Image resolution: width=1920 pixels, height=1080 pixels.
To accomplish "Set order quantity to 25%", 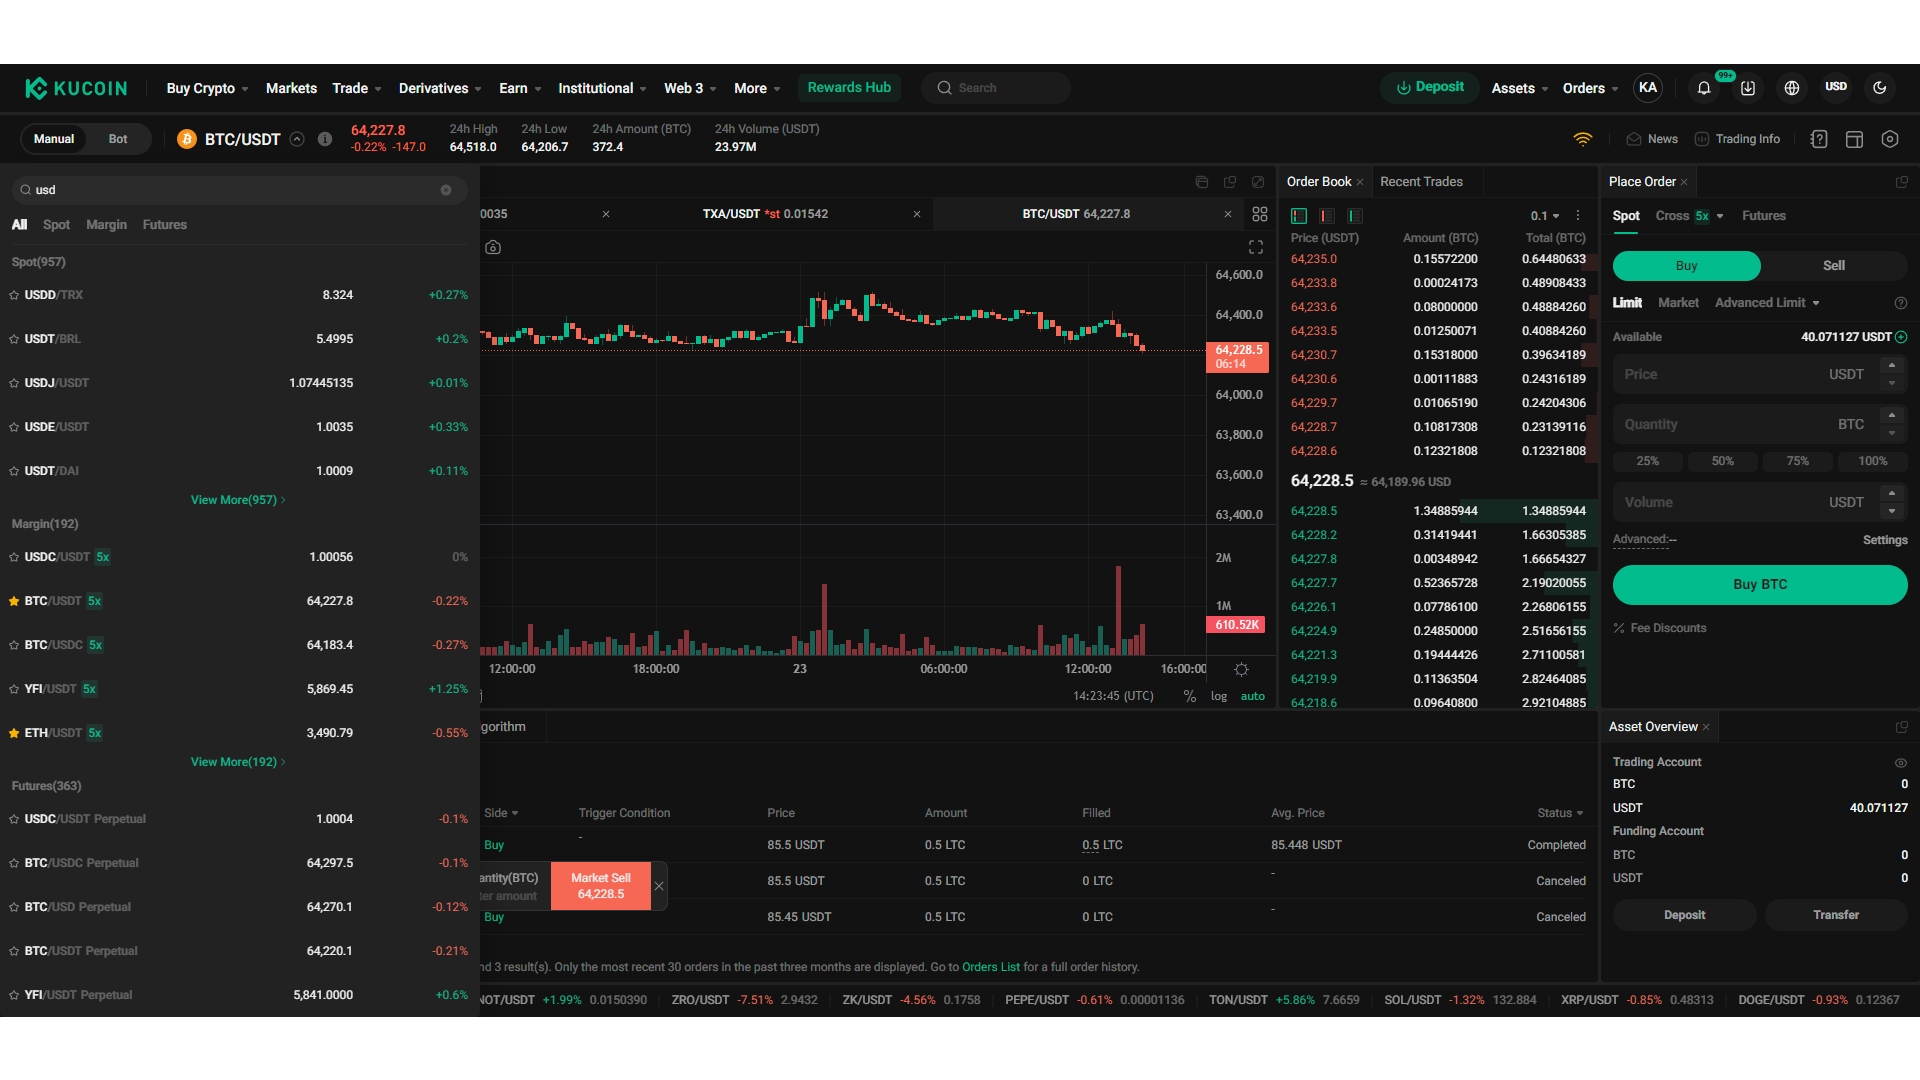I will click(1648, 461).
